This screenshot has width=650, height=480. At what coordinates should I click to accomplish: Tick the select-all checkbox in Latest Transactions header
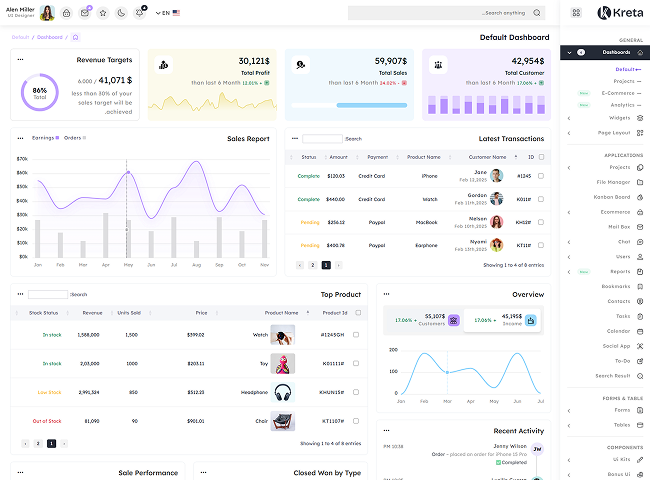tap(541, 156)
